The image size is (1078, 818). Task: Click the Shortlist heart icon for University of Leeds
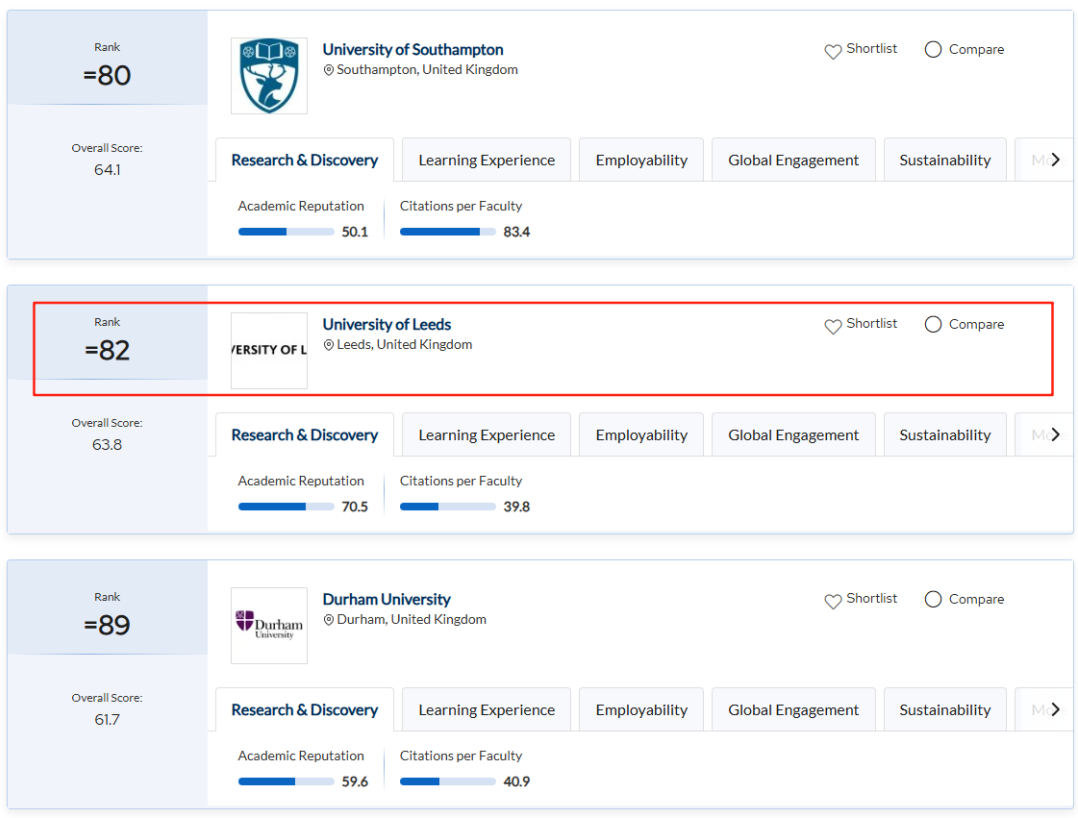(x=833, y=327)
